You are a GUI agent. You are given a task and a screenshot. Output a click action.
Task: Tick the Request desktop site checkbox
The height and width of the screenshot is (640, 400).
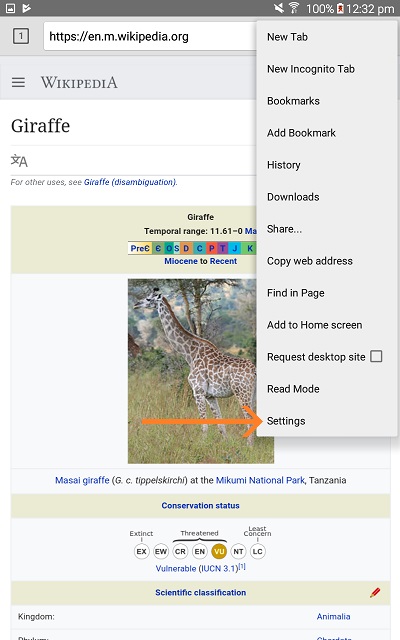coord(376,356)
